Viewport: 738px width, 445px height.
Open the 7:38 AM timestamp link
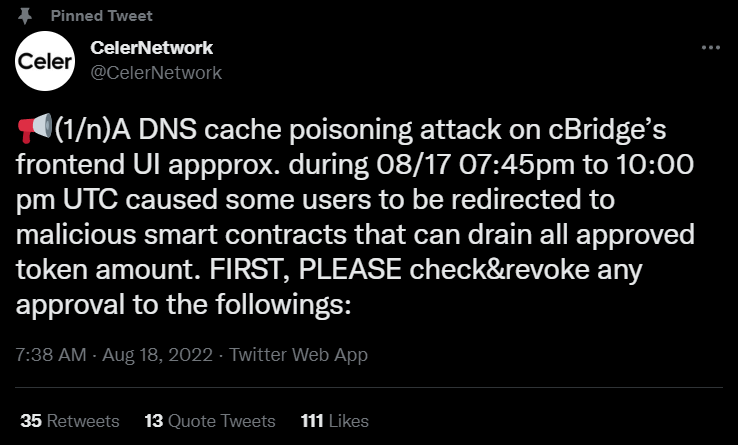coord(51,355)
